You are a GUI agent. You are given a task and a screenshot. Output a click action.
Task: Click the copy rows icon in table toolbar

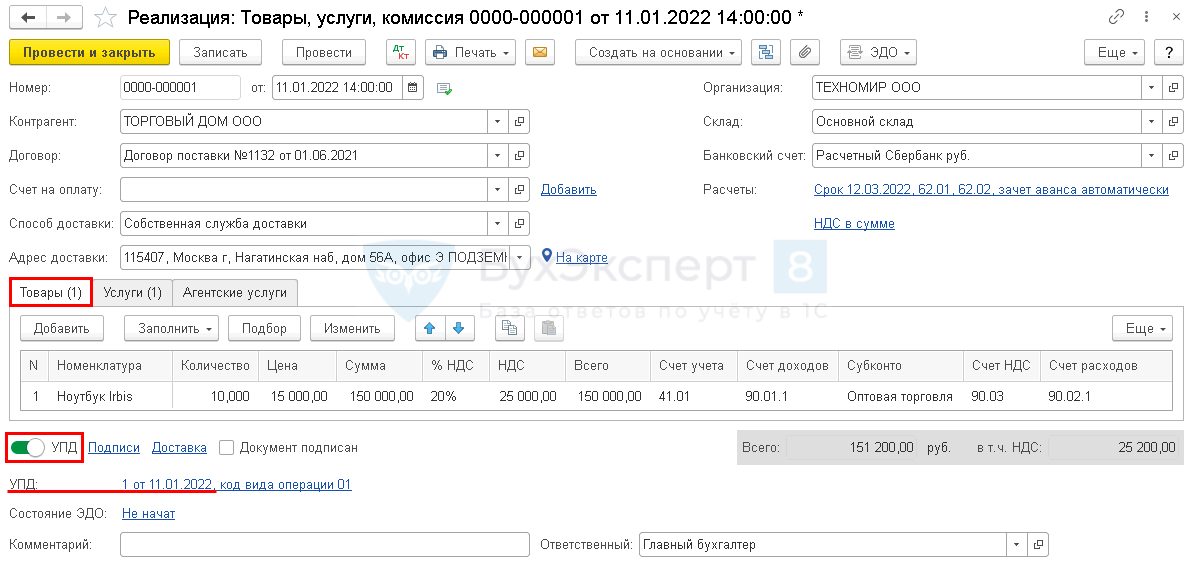[x=510, y=328]
